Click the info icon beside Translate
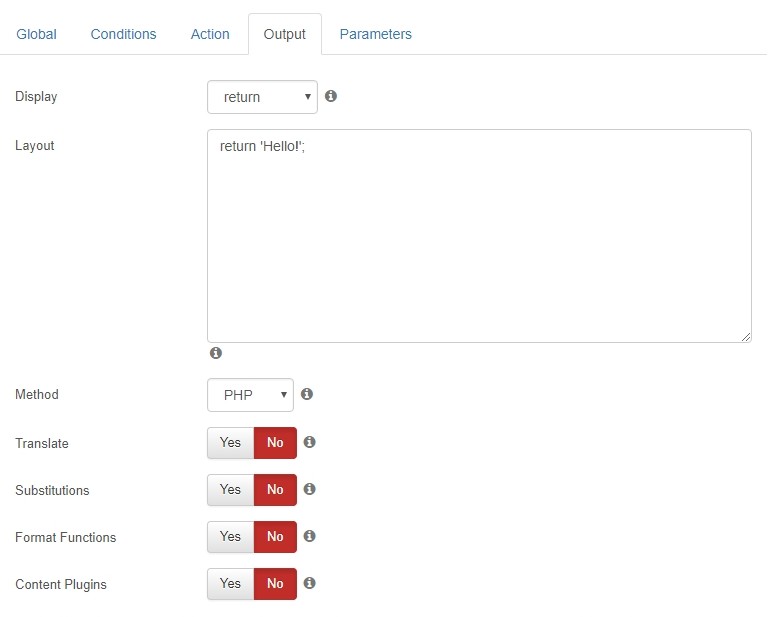This screenshot has height=617, width=768. pyautogui.click(x=310, y=442)
